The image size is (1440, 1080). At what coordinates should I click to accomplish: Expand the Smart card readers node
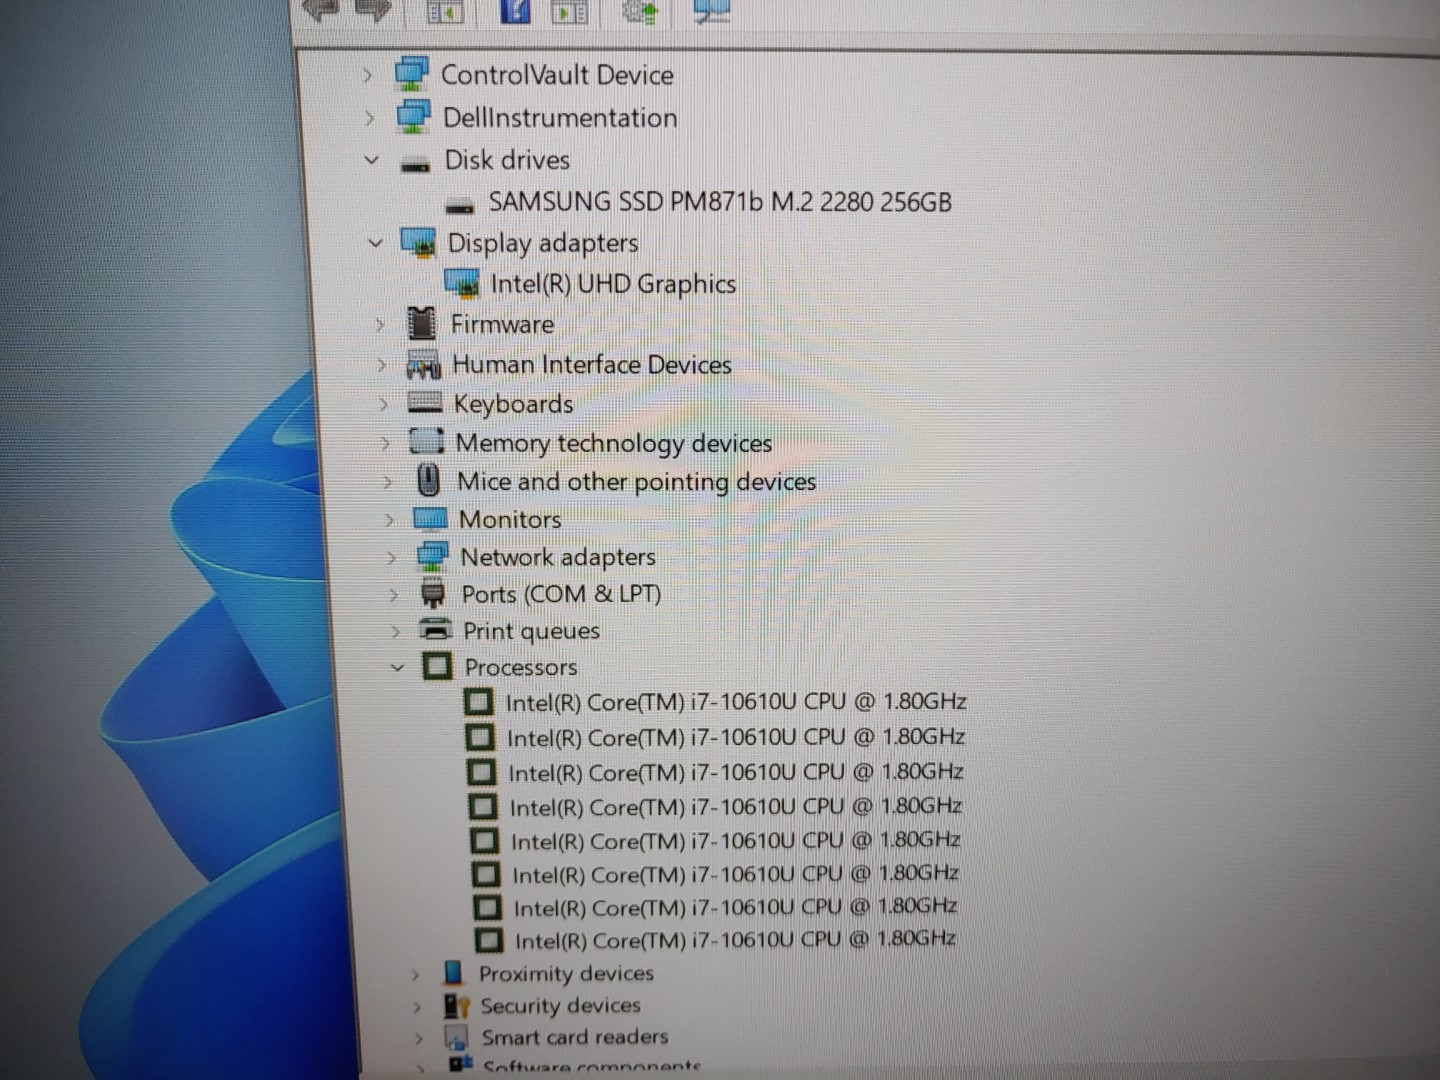[x=419, y=1038]
